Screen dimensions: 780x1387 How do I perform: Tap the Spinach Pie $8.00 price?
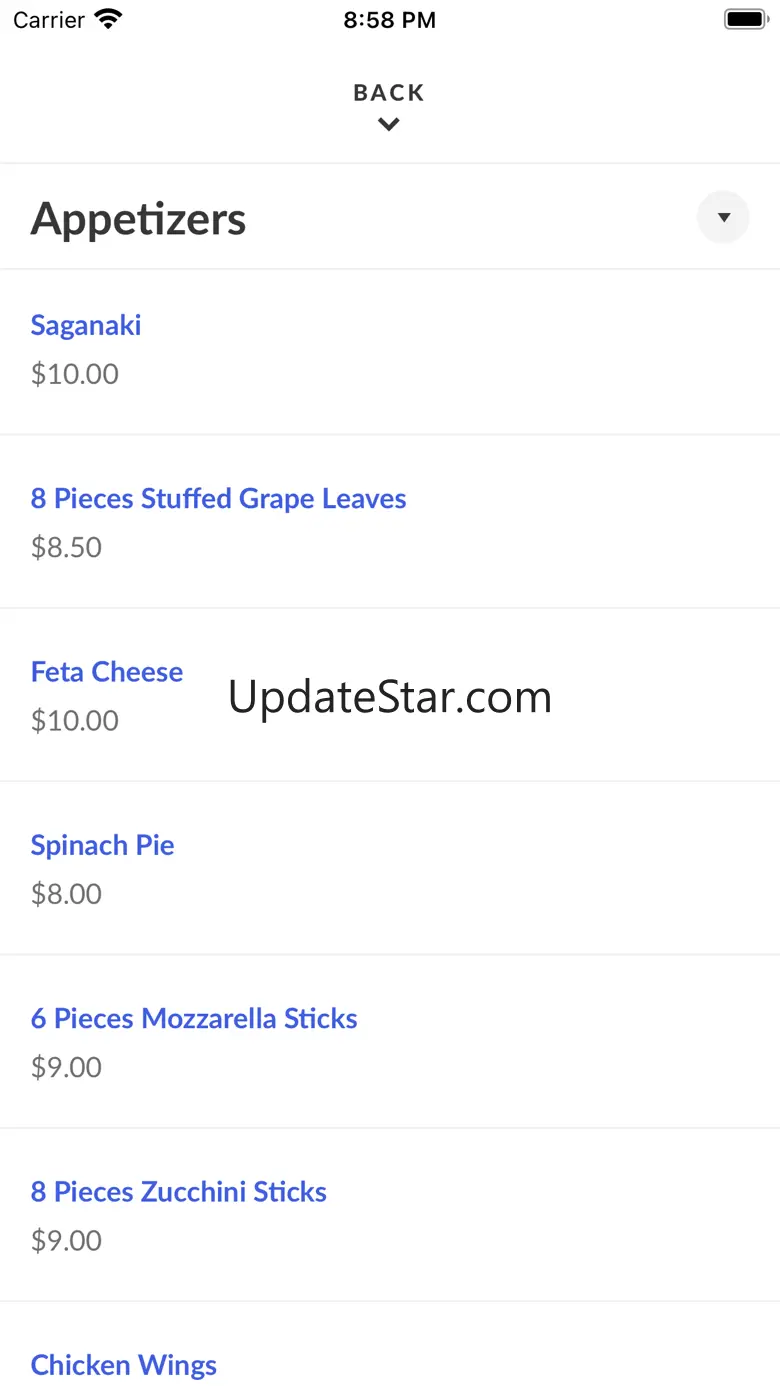point(66,893)
